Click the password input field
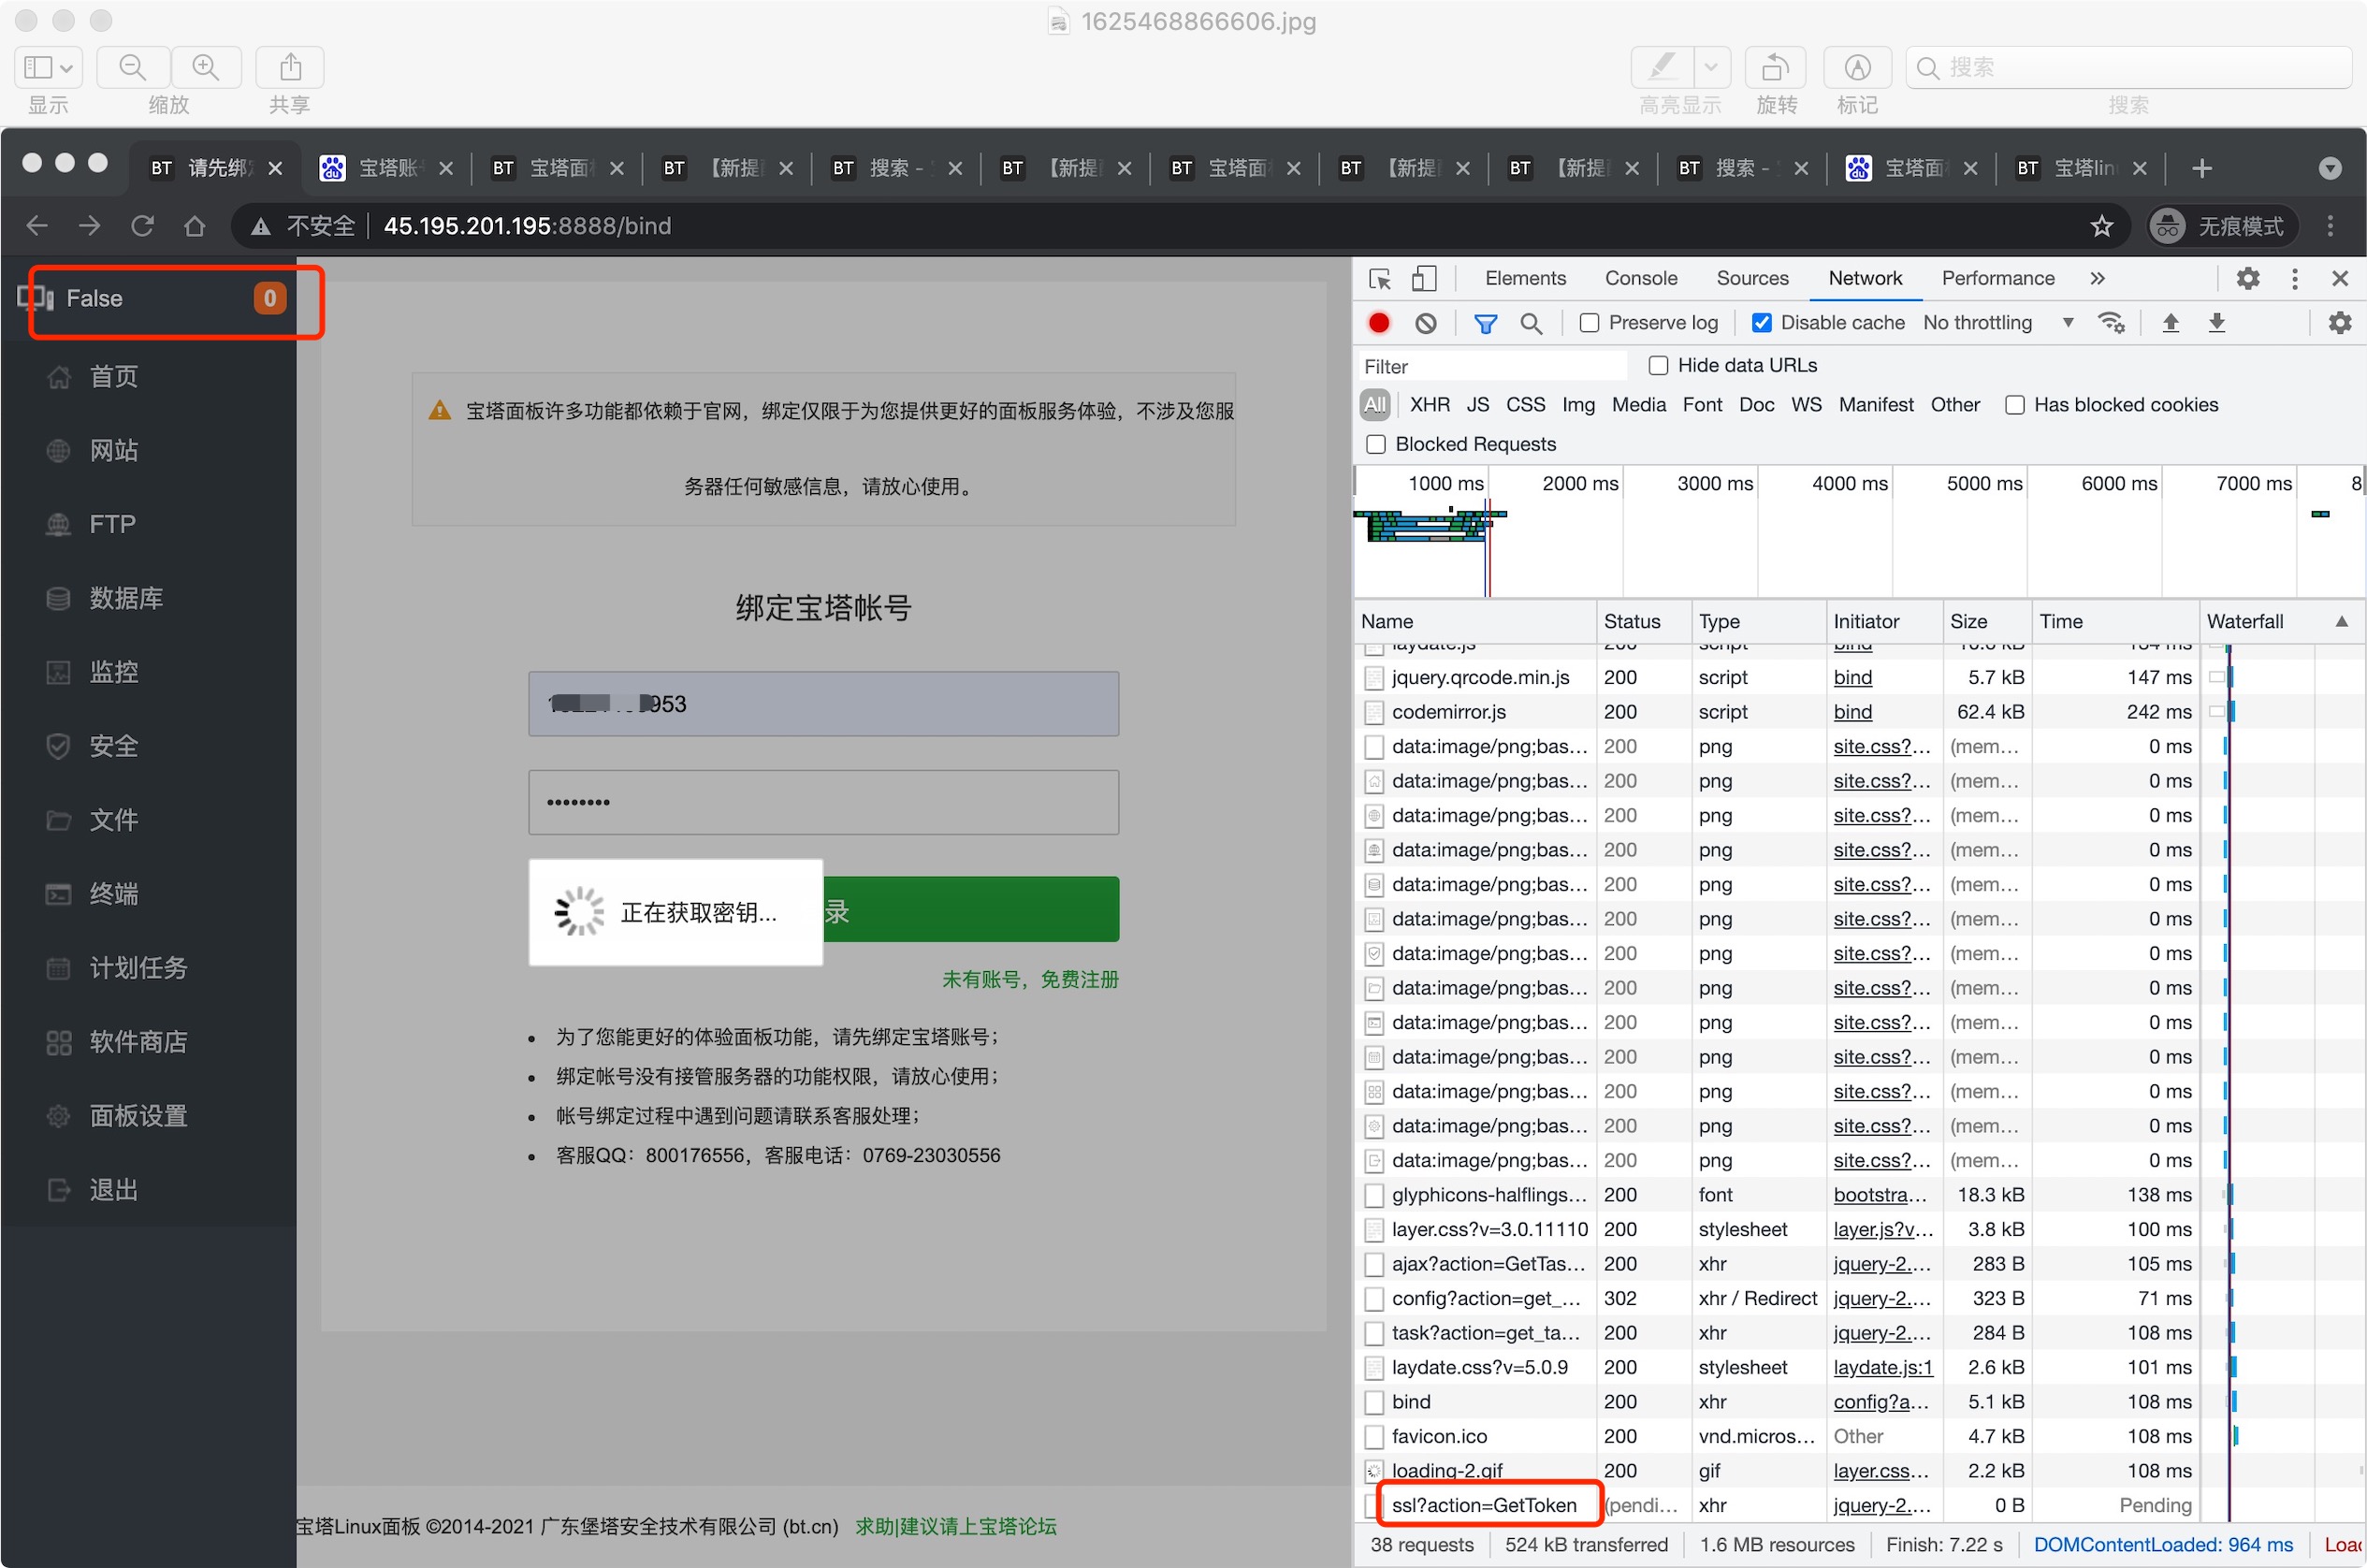The image size is (2367, 1568). click(x=823, y=802)
